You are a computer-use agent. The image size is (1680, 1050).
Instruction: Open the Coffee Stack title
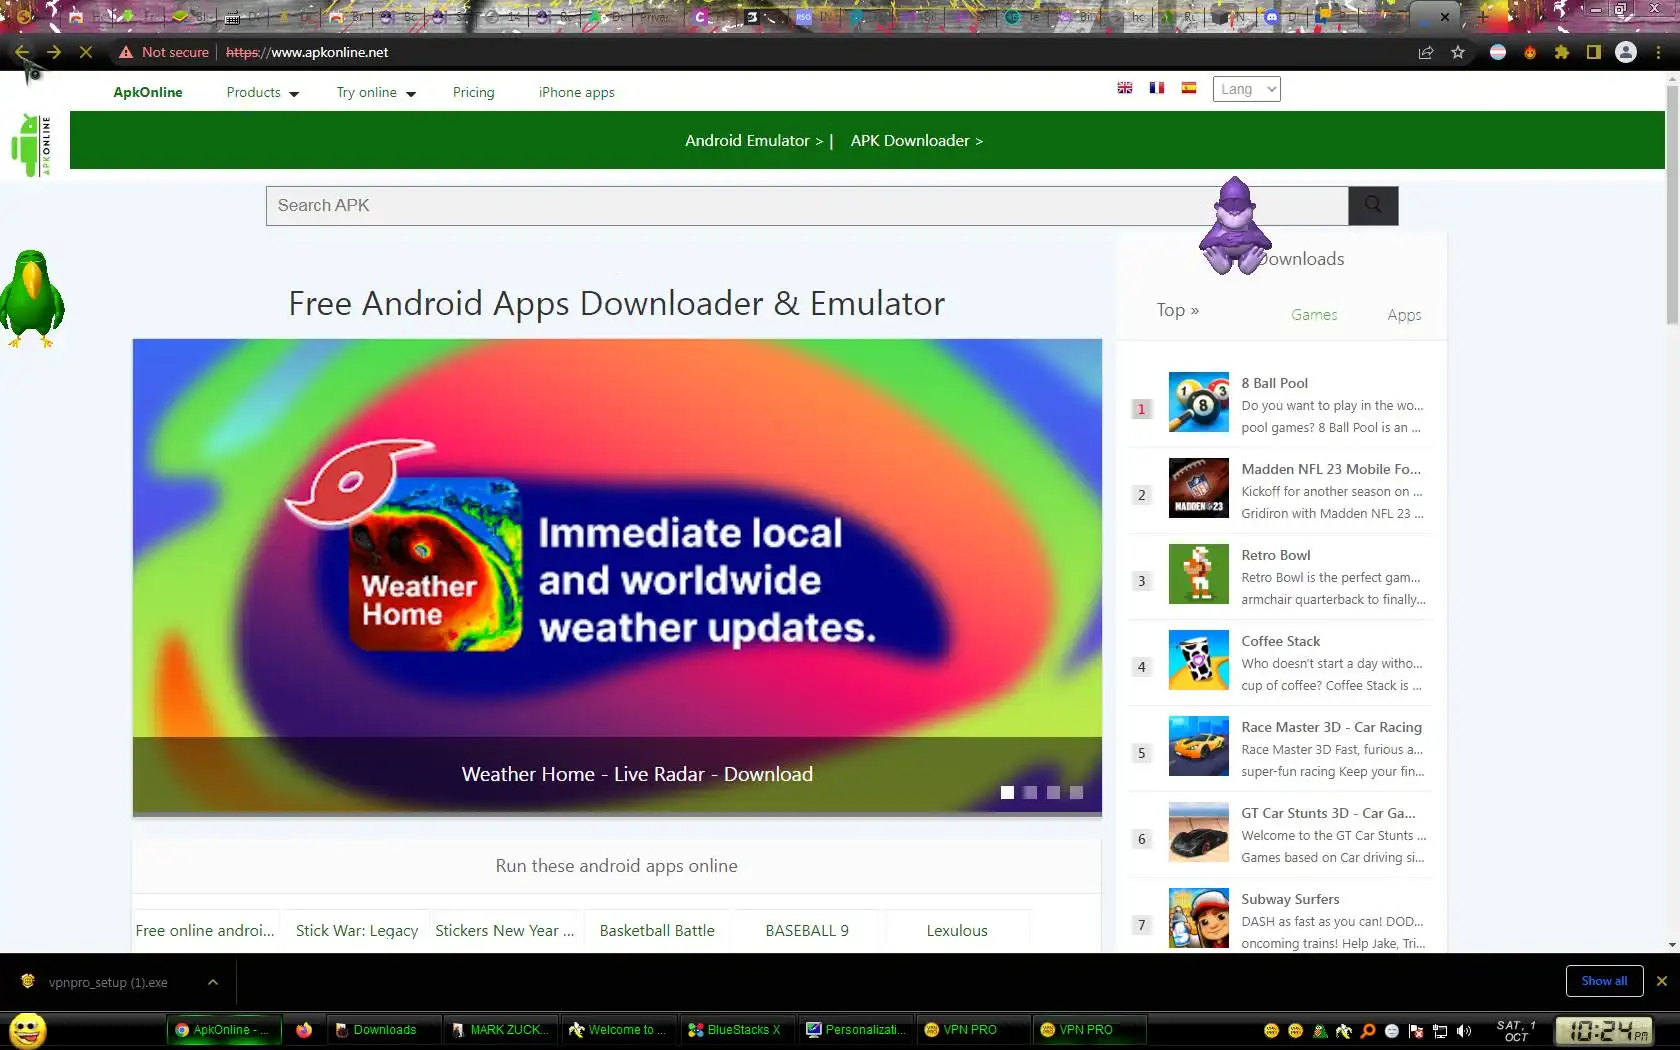tap(1280, 641)
